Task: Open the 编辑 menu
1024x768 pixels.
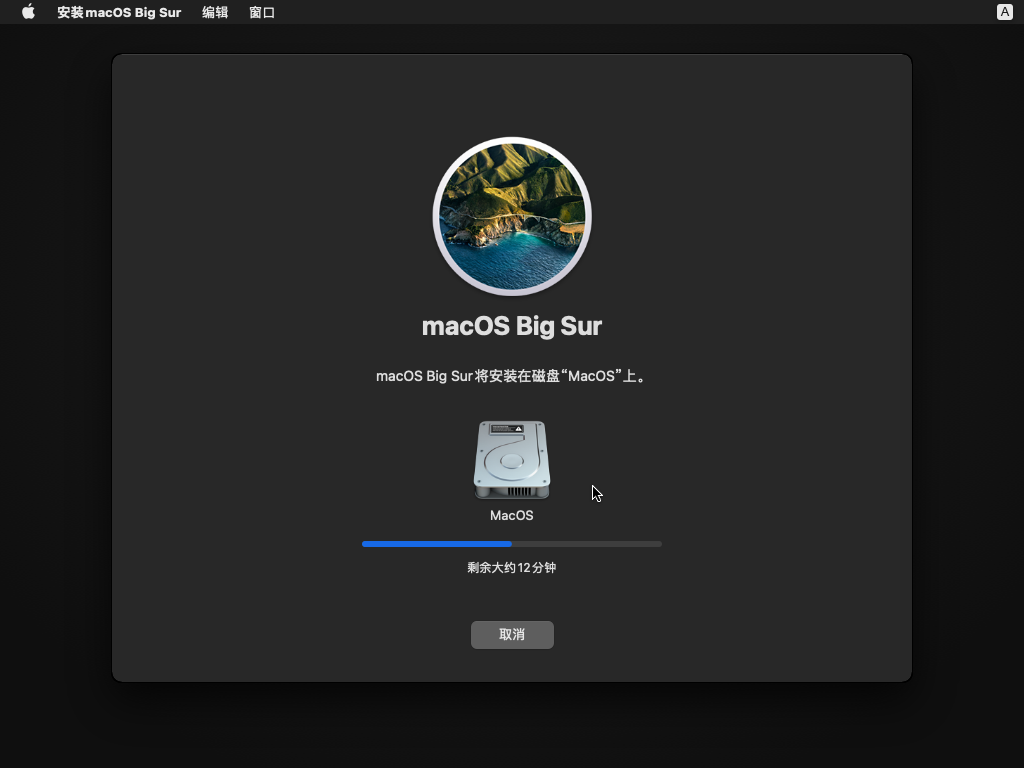Action: (215, 12)
